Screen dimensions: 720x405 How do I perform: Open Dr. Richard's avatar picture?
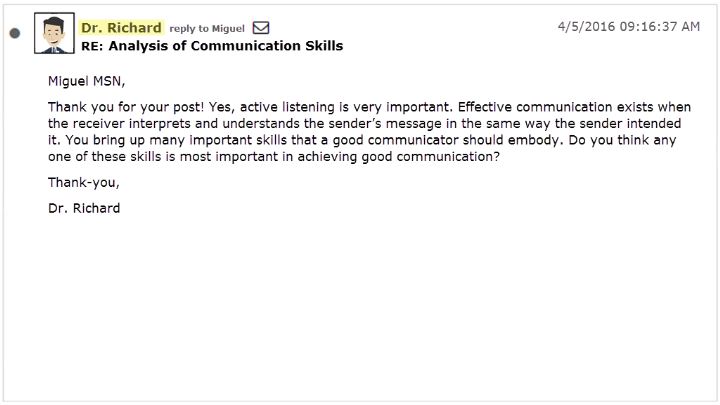click(54, 33)
